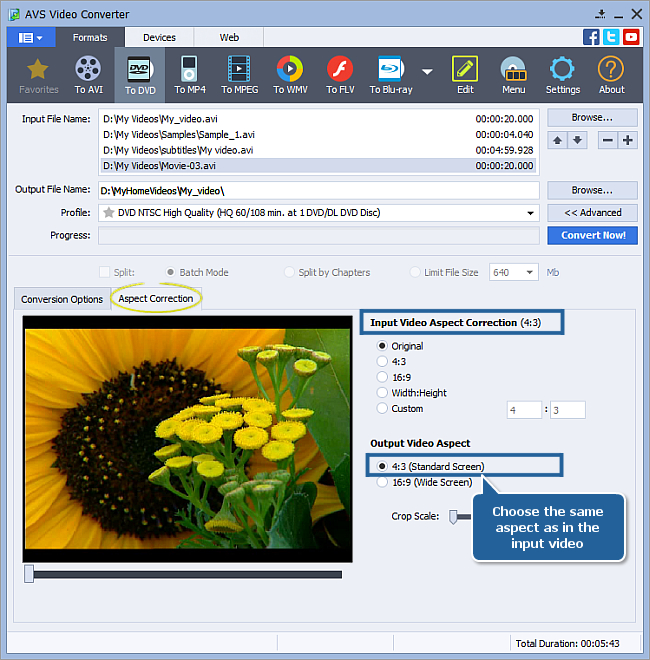This screenshot has height=660, width=650.
Task: Select input file Sample_1.avi
Action: pyautogui.click(x=319, y=135)
